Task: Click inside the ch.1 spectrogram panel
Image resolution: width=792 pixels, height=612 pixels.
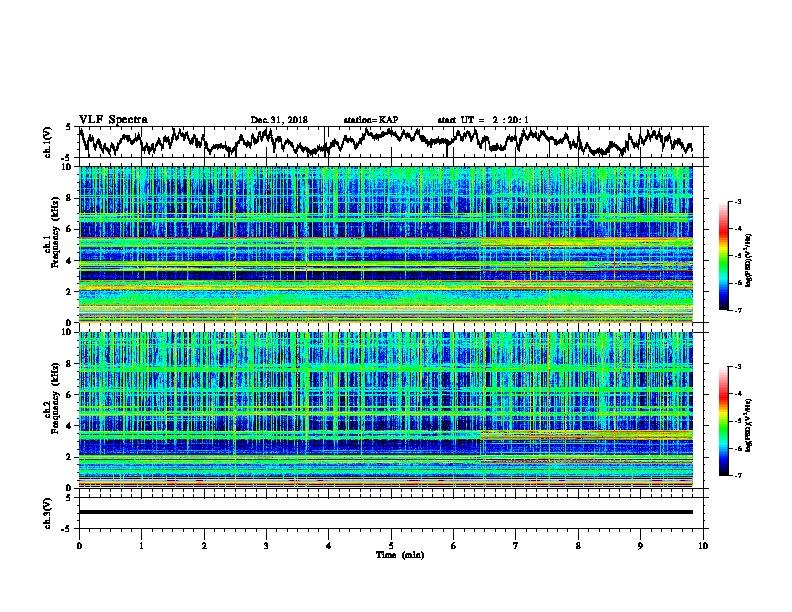Action: point(385,244)
